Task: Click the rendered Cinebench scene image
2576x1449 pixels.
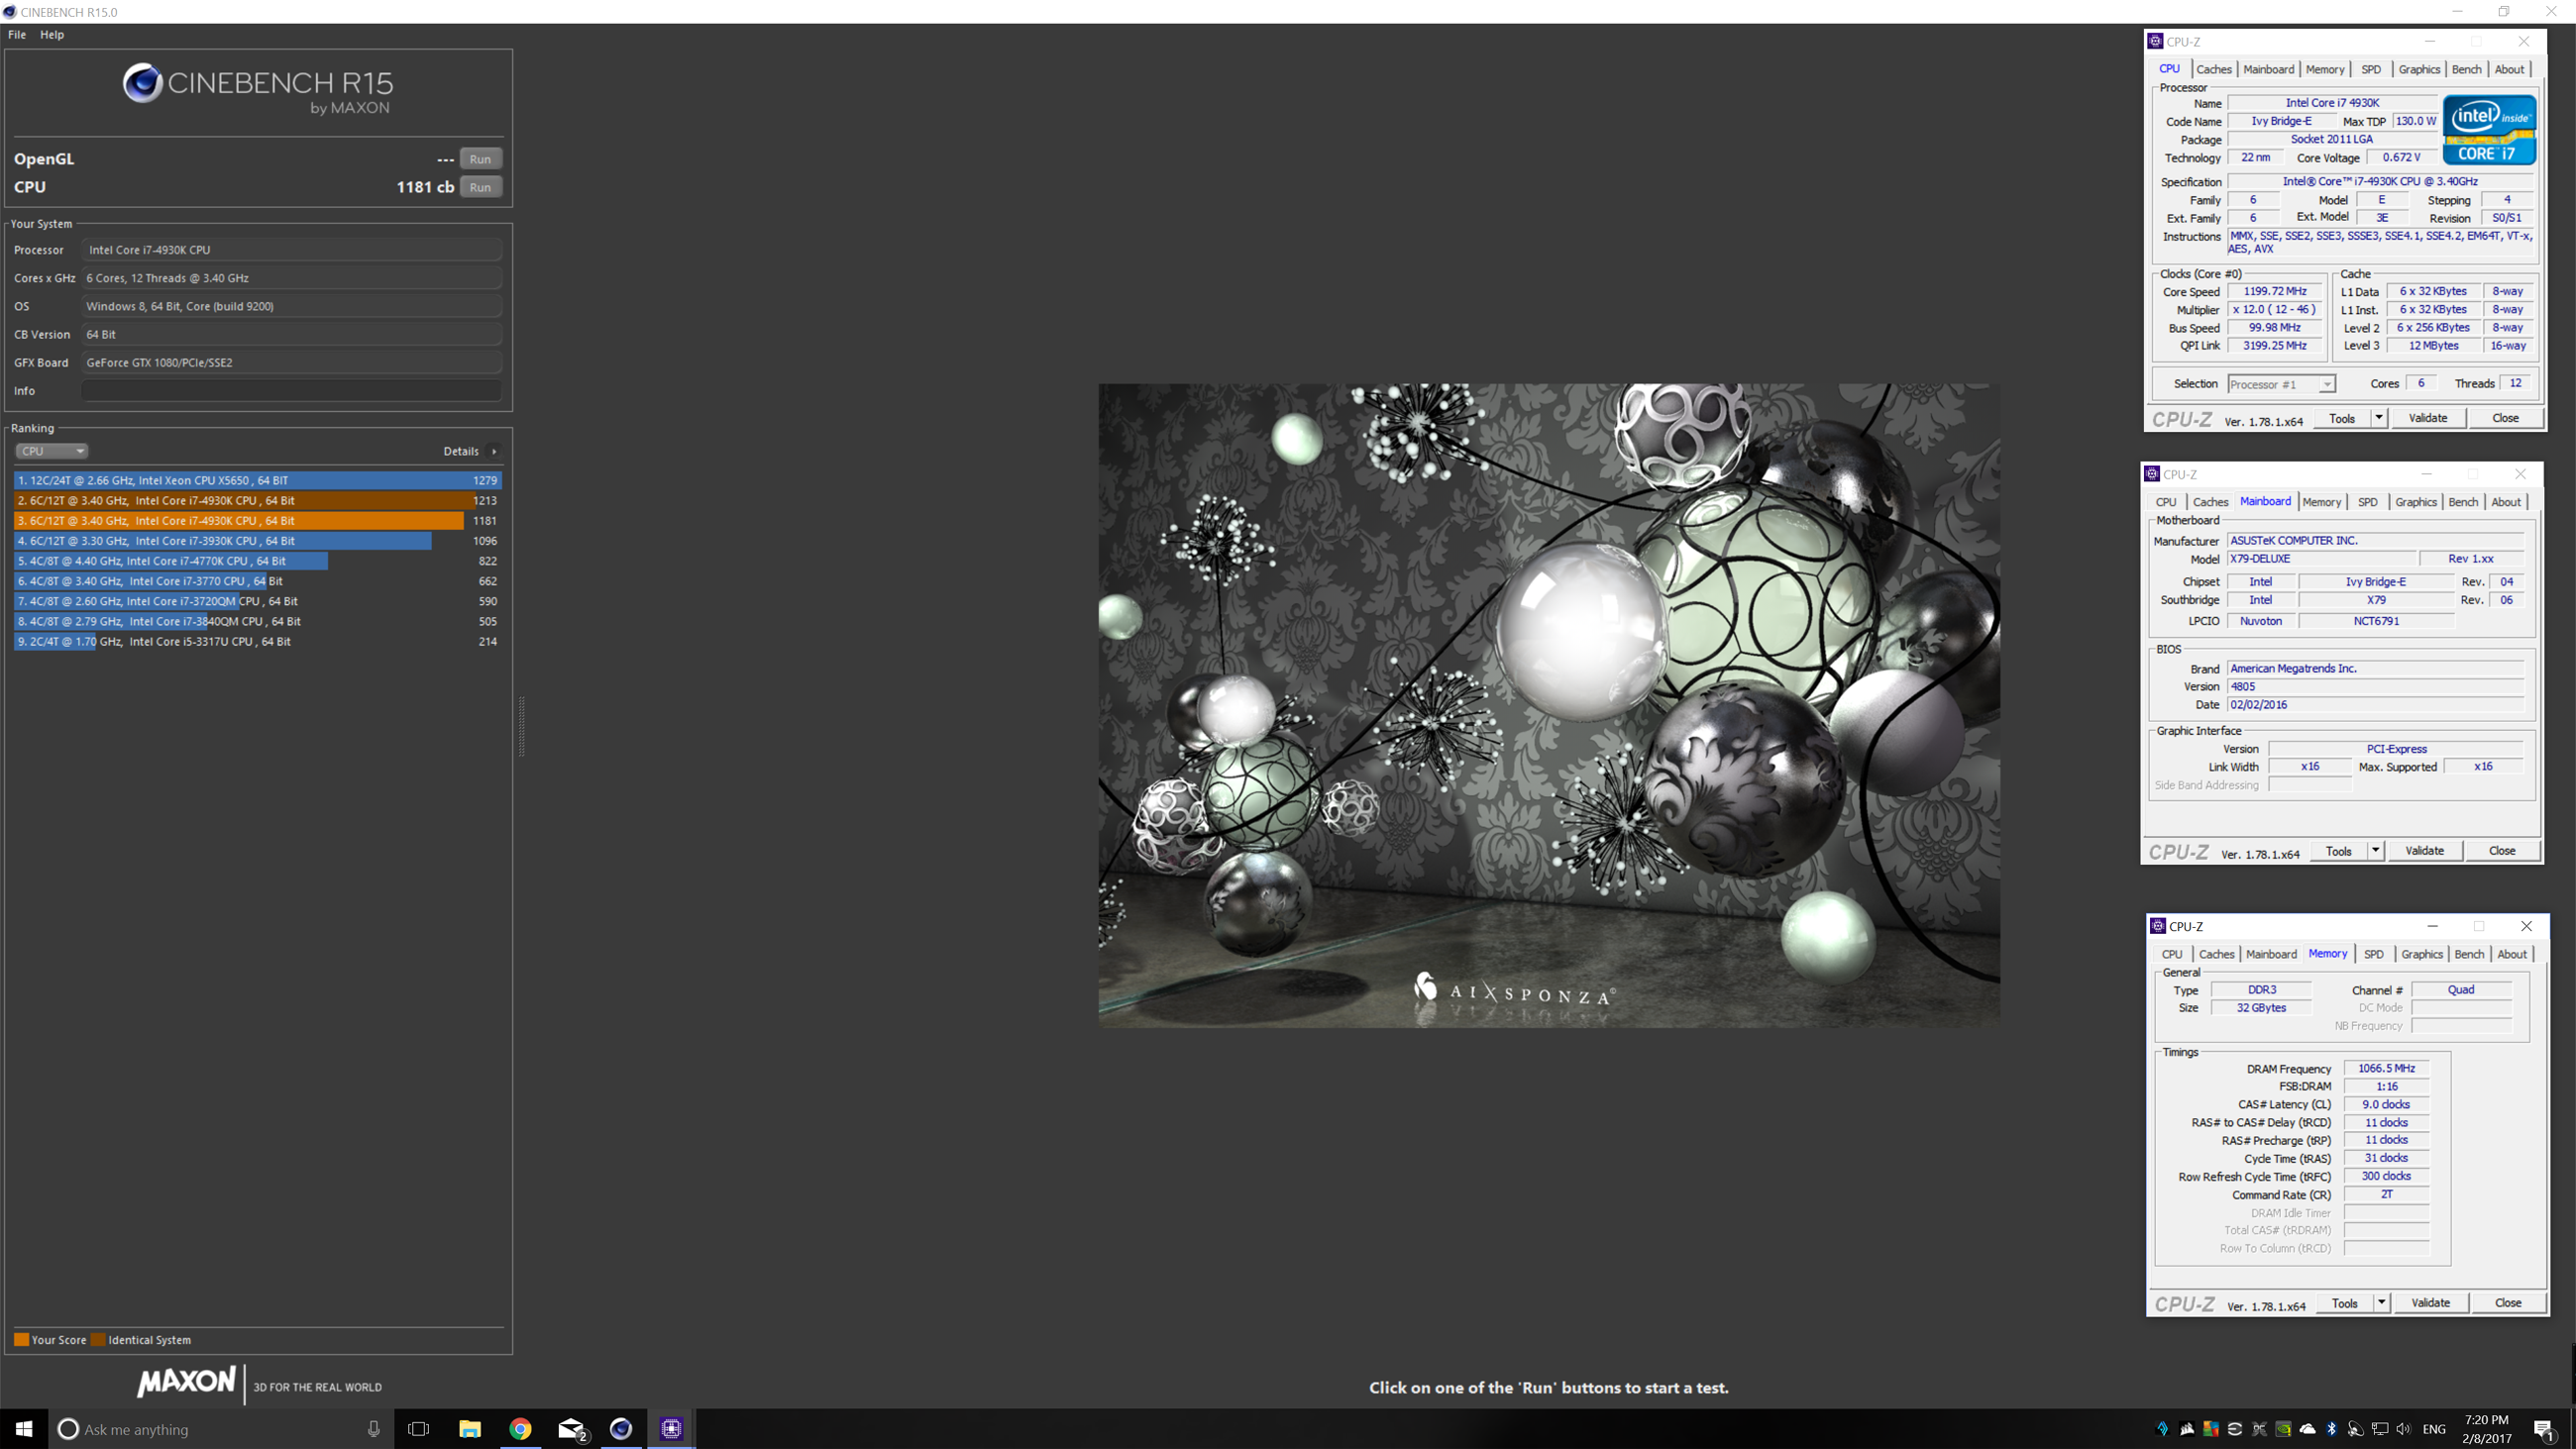Action: click(1549, 705)
